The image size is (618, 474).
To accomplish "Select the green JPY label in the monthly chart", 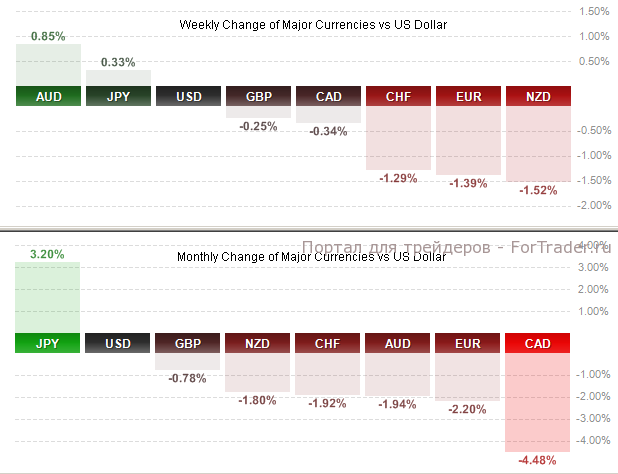I will point(48,343).
